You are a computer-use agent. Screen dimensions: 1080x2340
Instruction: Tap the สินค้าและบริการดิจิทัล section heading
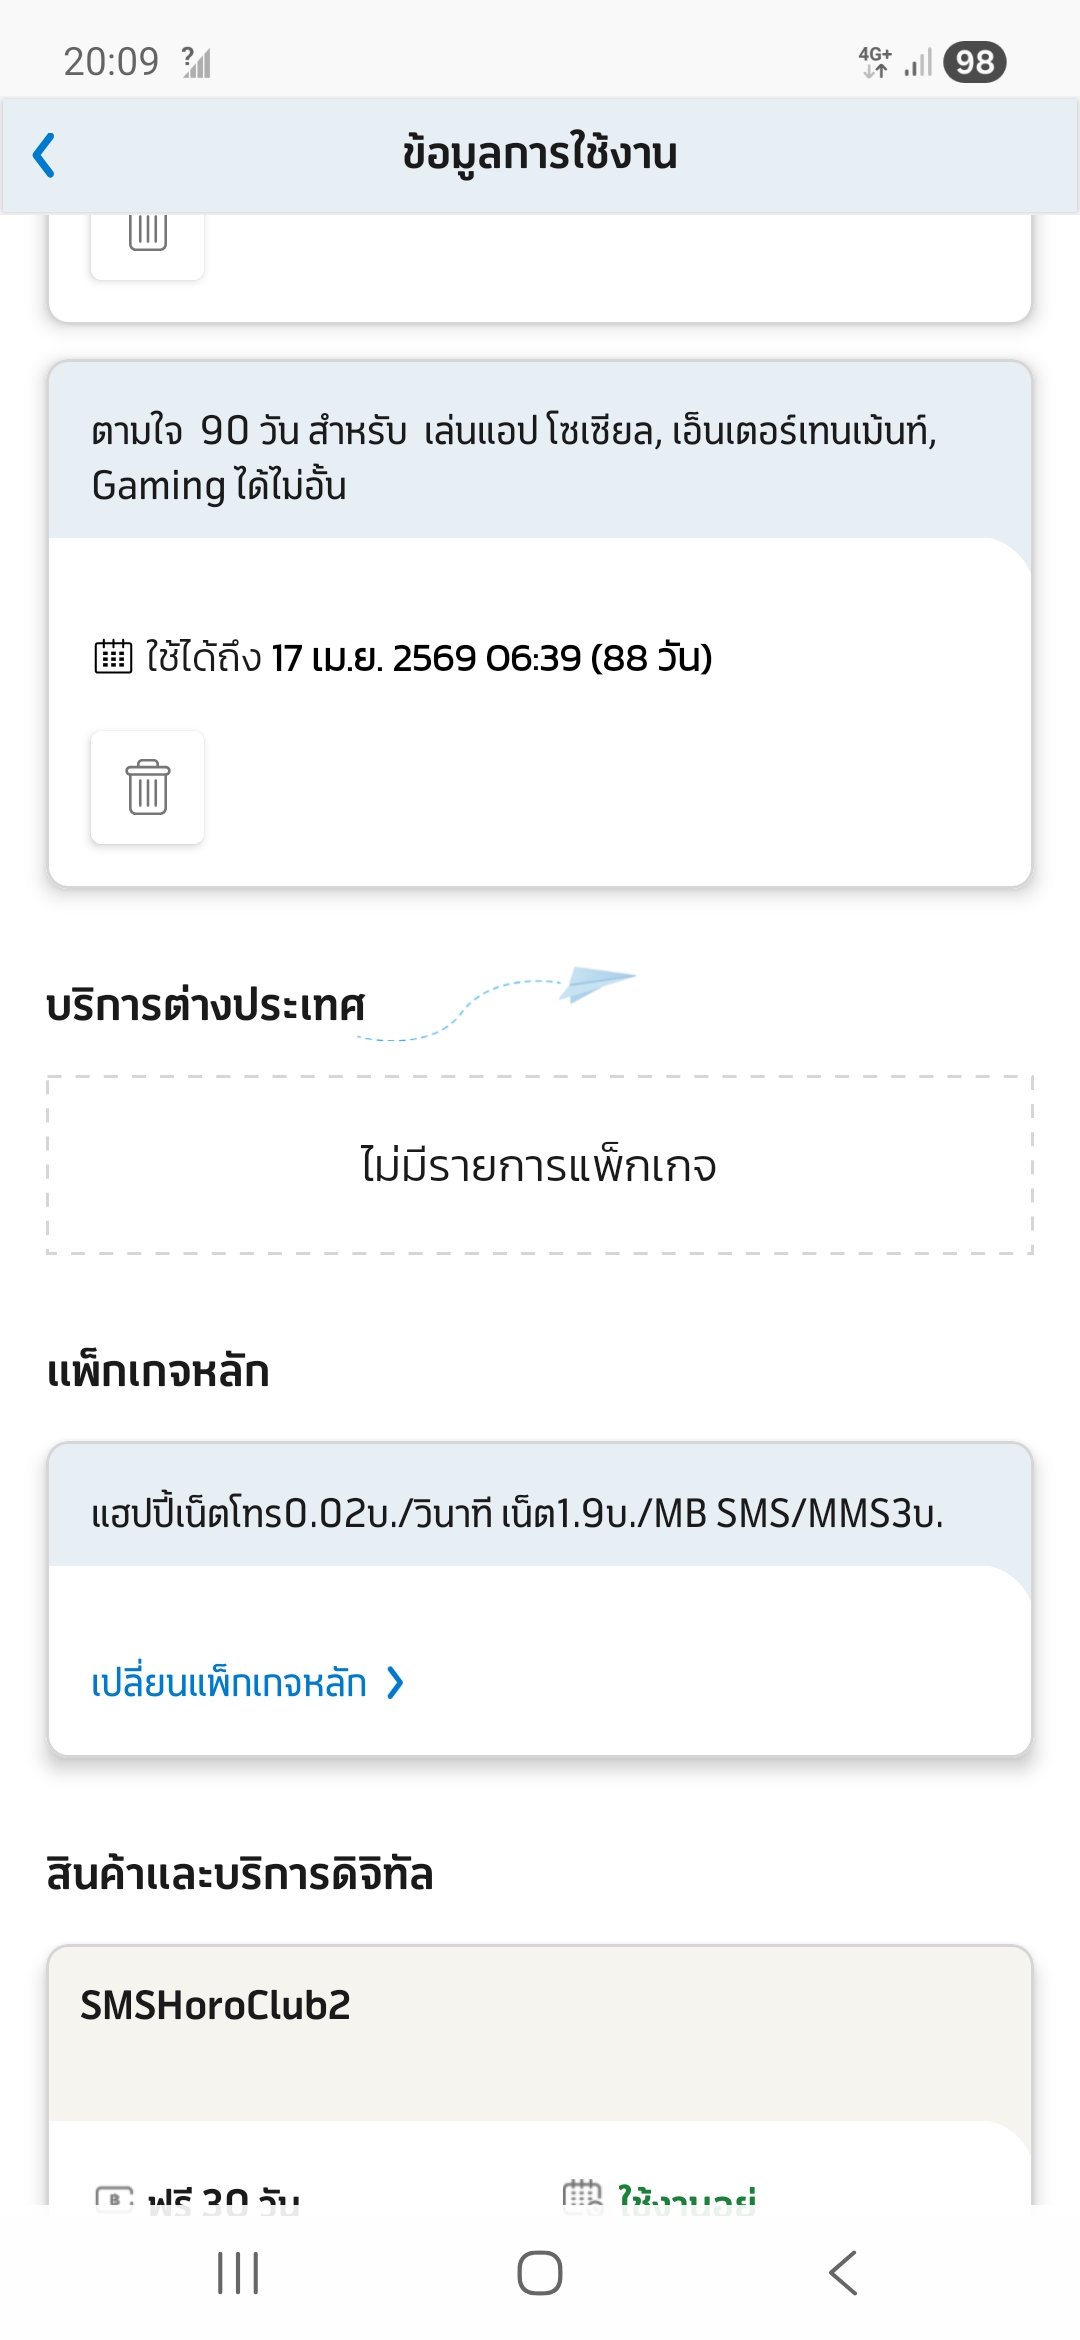tap(240, 1874)
